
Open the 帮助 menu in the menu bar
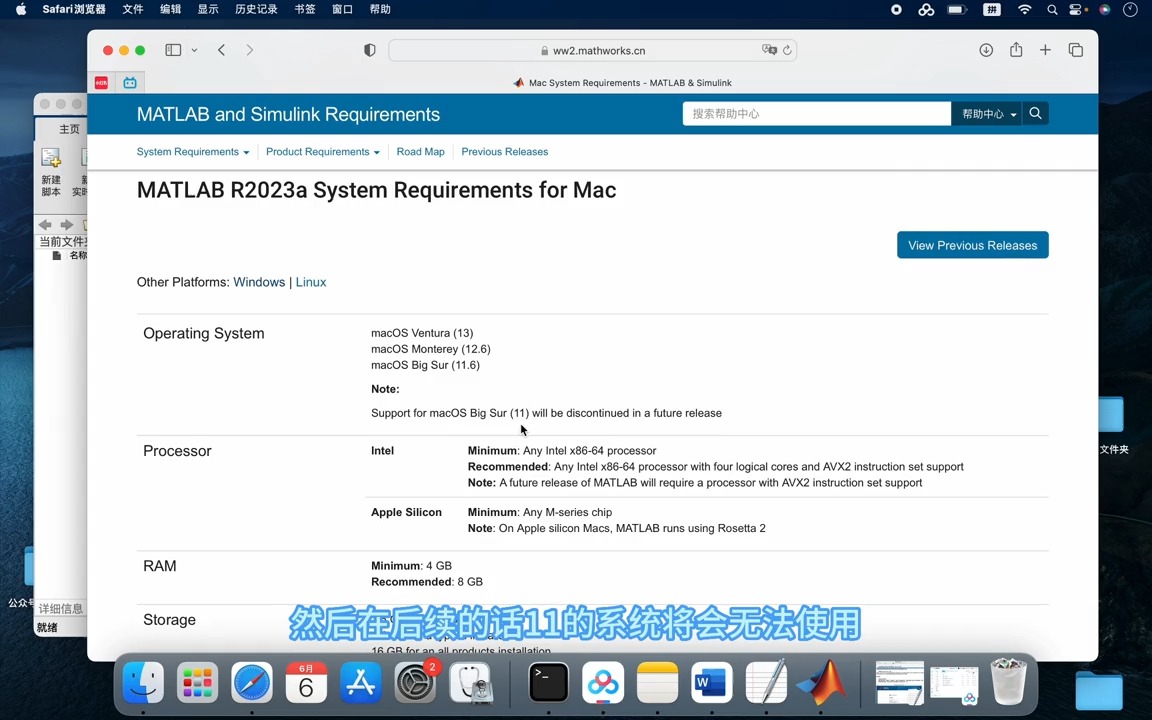(x=380, y=10)
